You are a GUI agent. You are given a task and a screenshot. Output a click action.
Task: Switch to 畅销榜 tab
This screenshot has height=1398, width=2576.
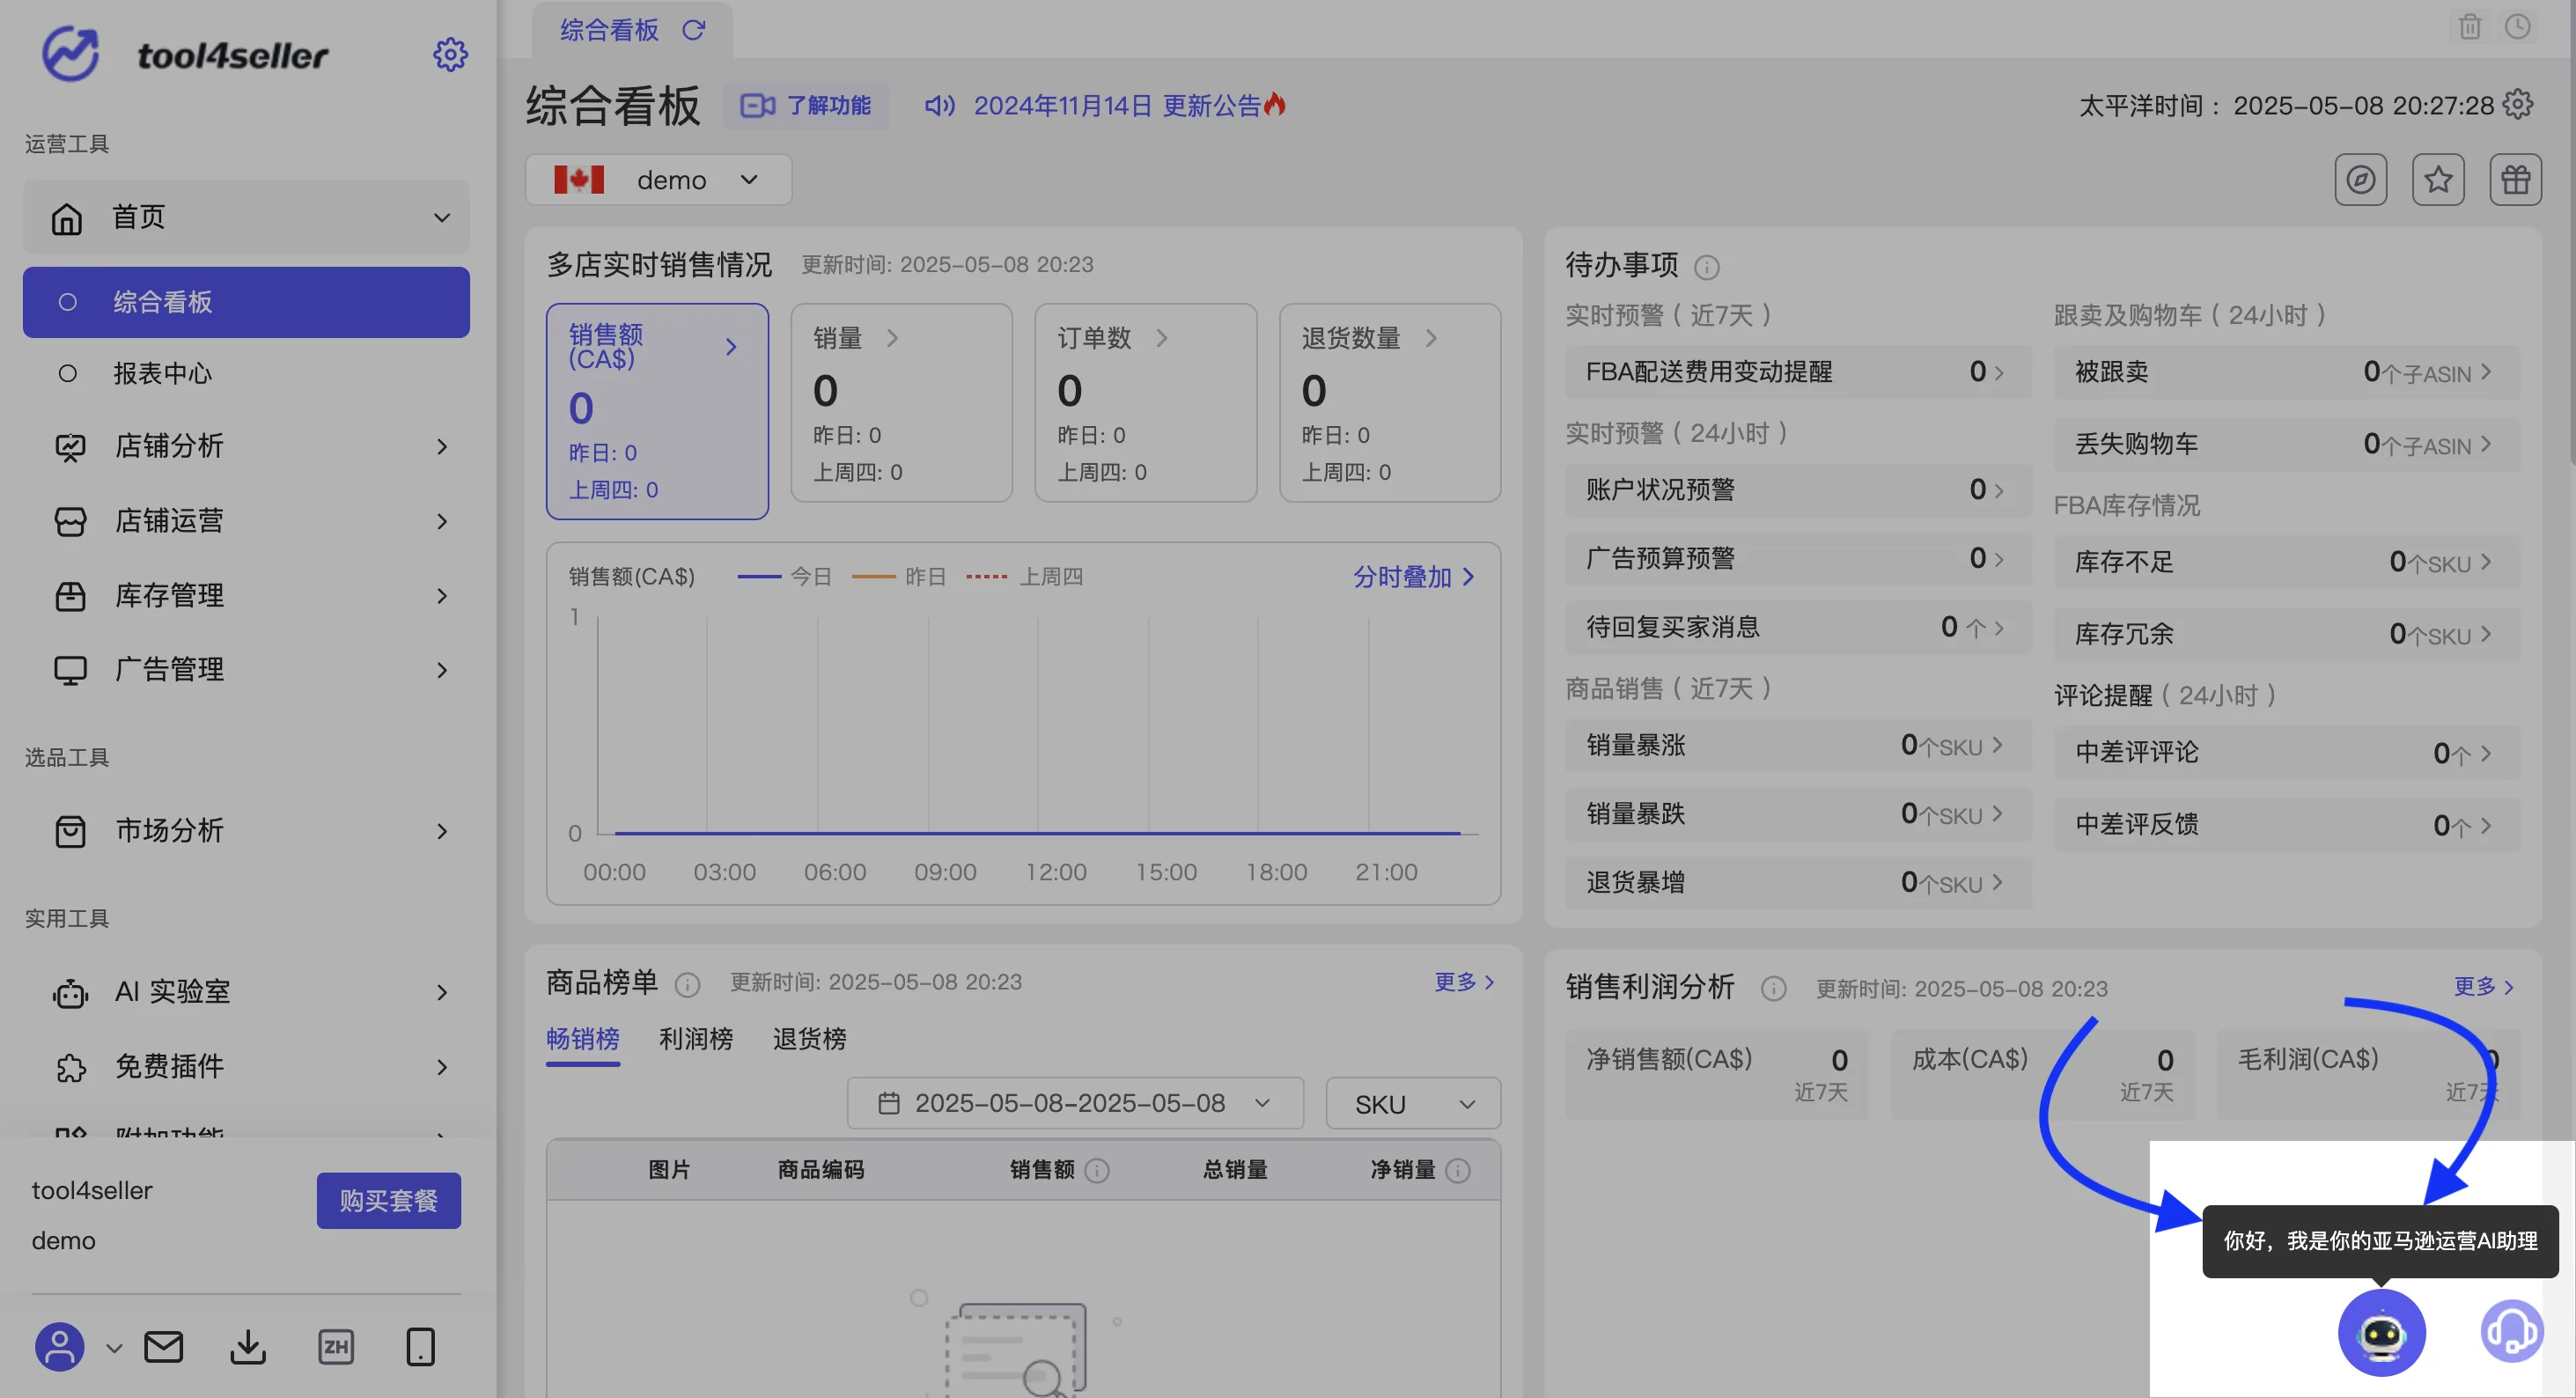pos(583,1039)
